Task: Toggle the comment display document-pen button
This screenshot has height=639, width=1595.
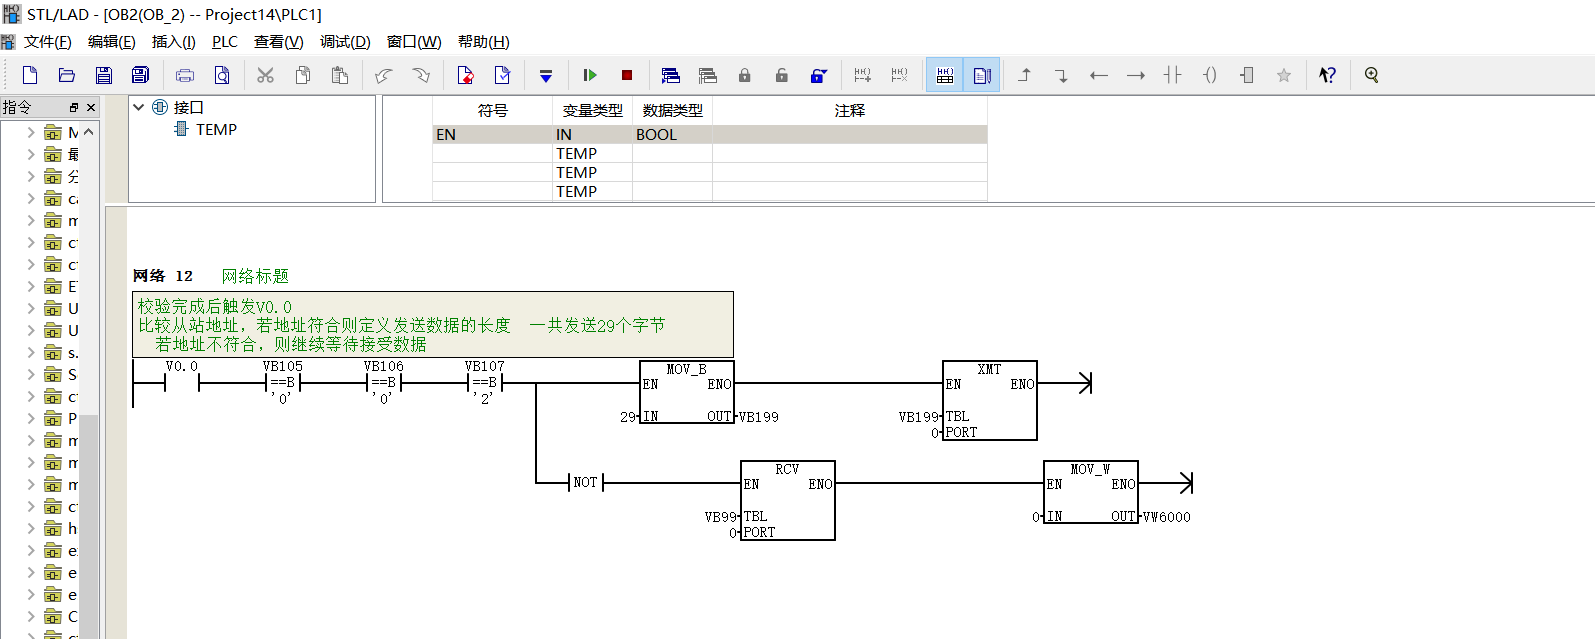Action: pyautogui.click(x=982, y=75)
